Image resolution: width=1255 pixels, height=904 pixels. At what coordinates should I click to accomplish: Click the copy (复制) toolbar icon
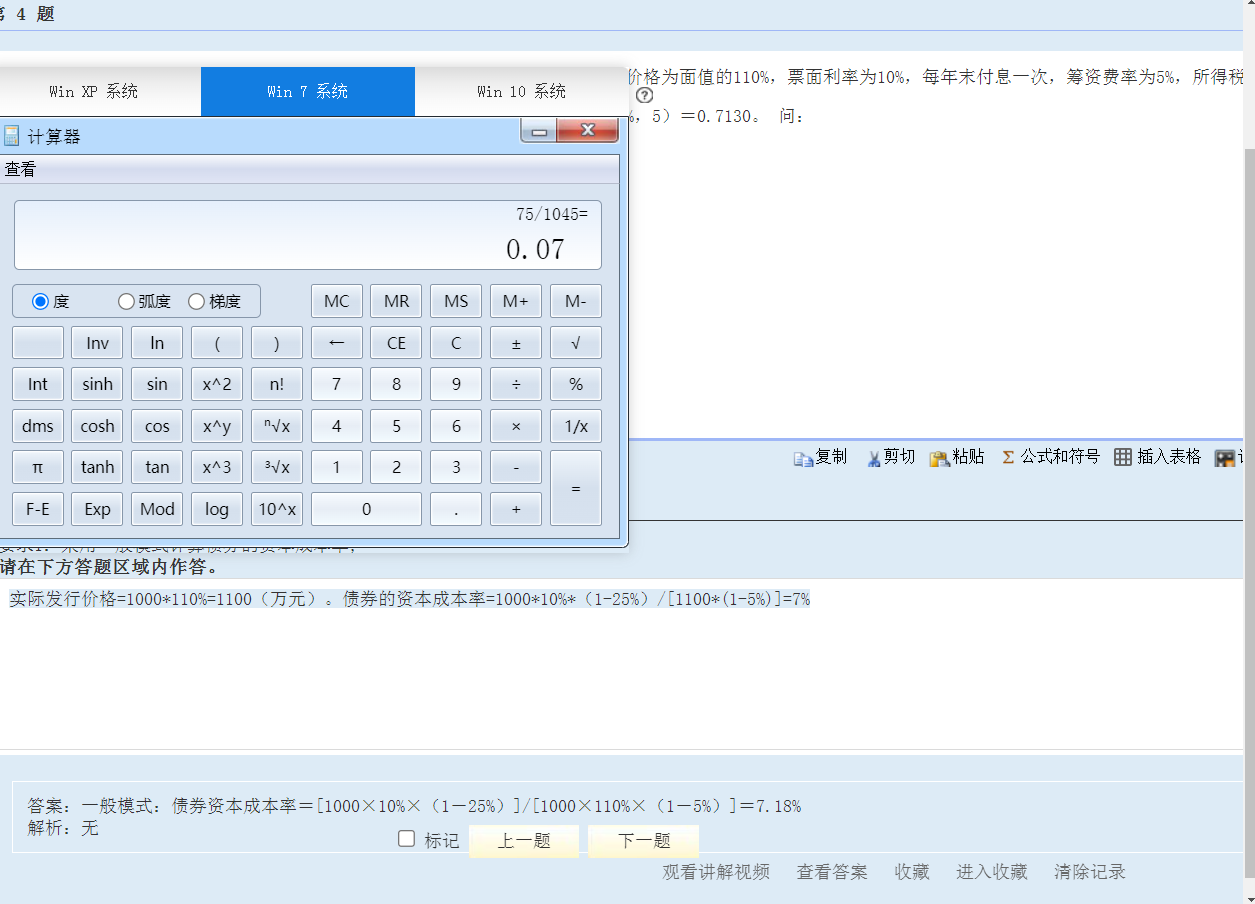[804, 458]
